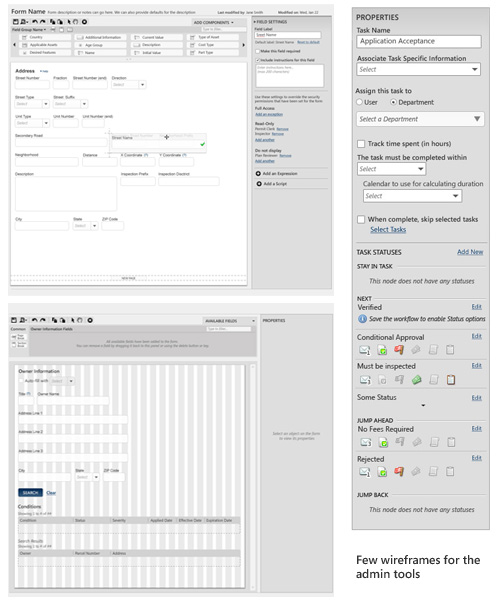Click the blue SEARCH button
This screenshot has height=600, width=498.
point(30,492)
